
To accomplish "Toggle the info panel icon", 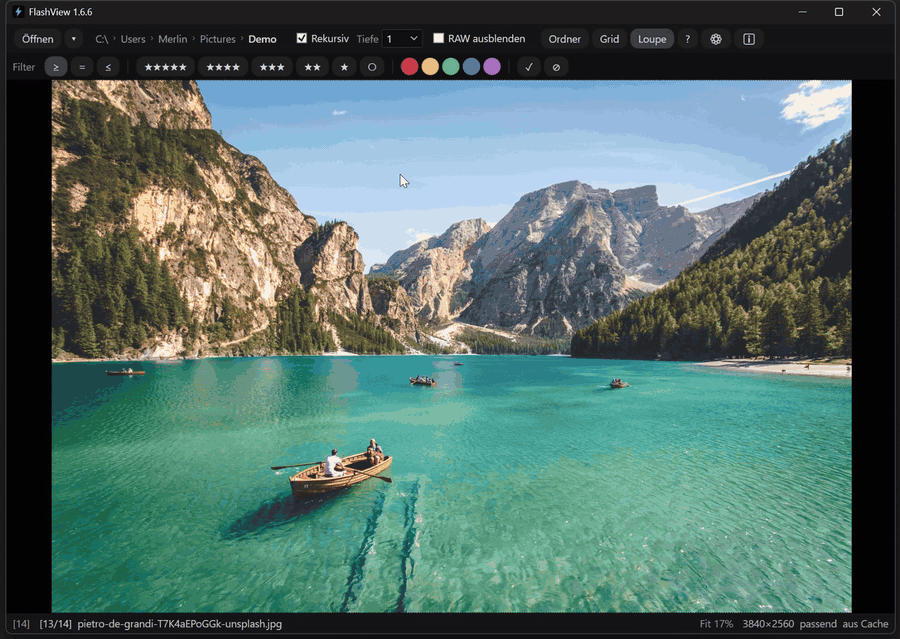I will point(749,39).
